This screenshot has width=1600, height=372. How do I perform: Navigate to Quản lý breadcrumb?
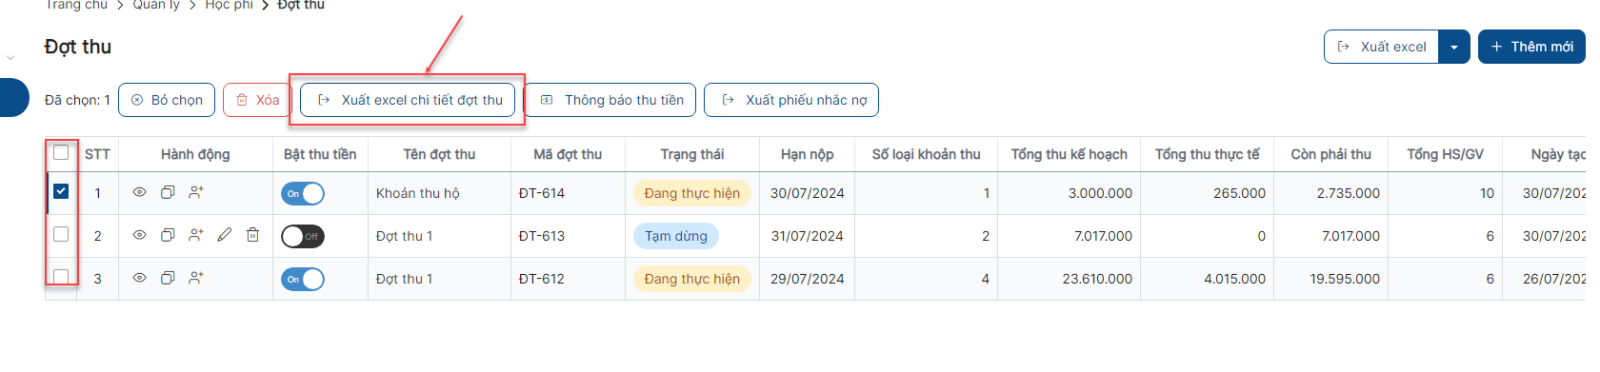pyautogui.click(x=156, y=5)
